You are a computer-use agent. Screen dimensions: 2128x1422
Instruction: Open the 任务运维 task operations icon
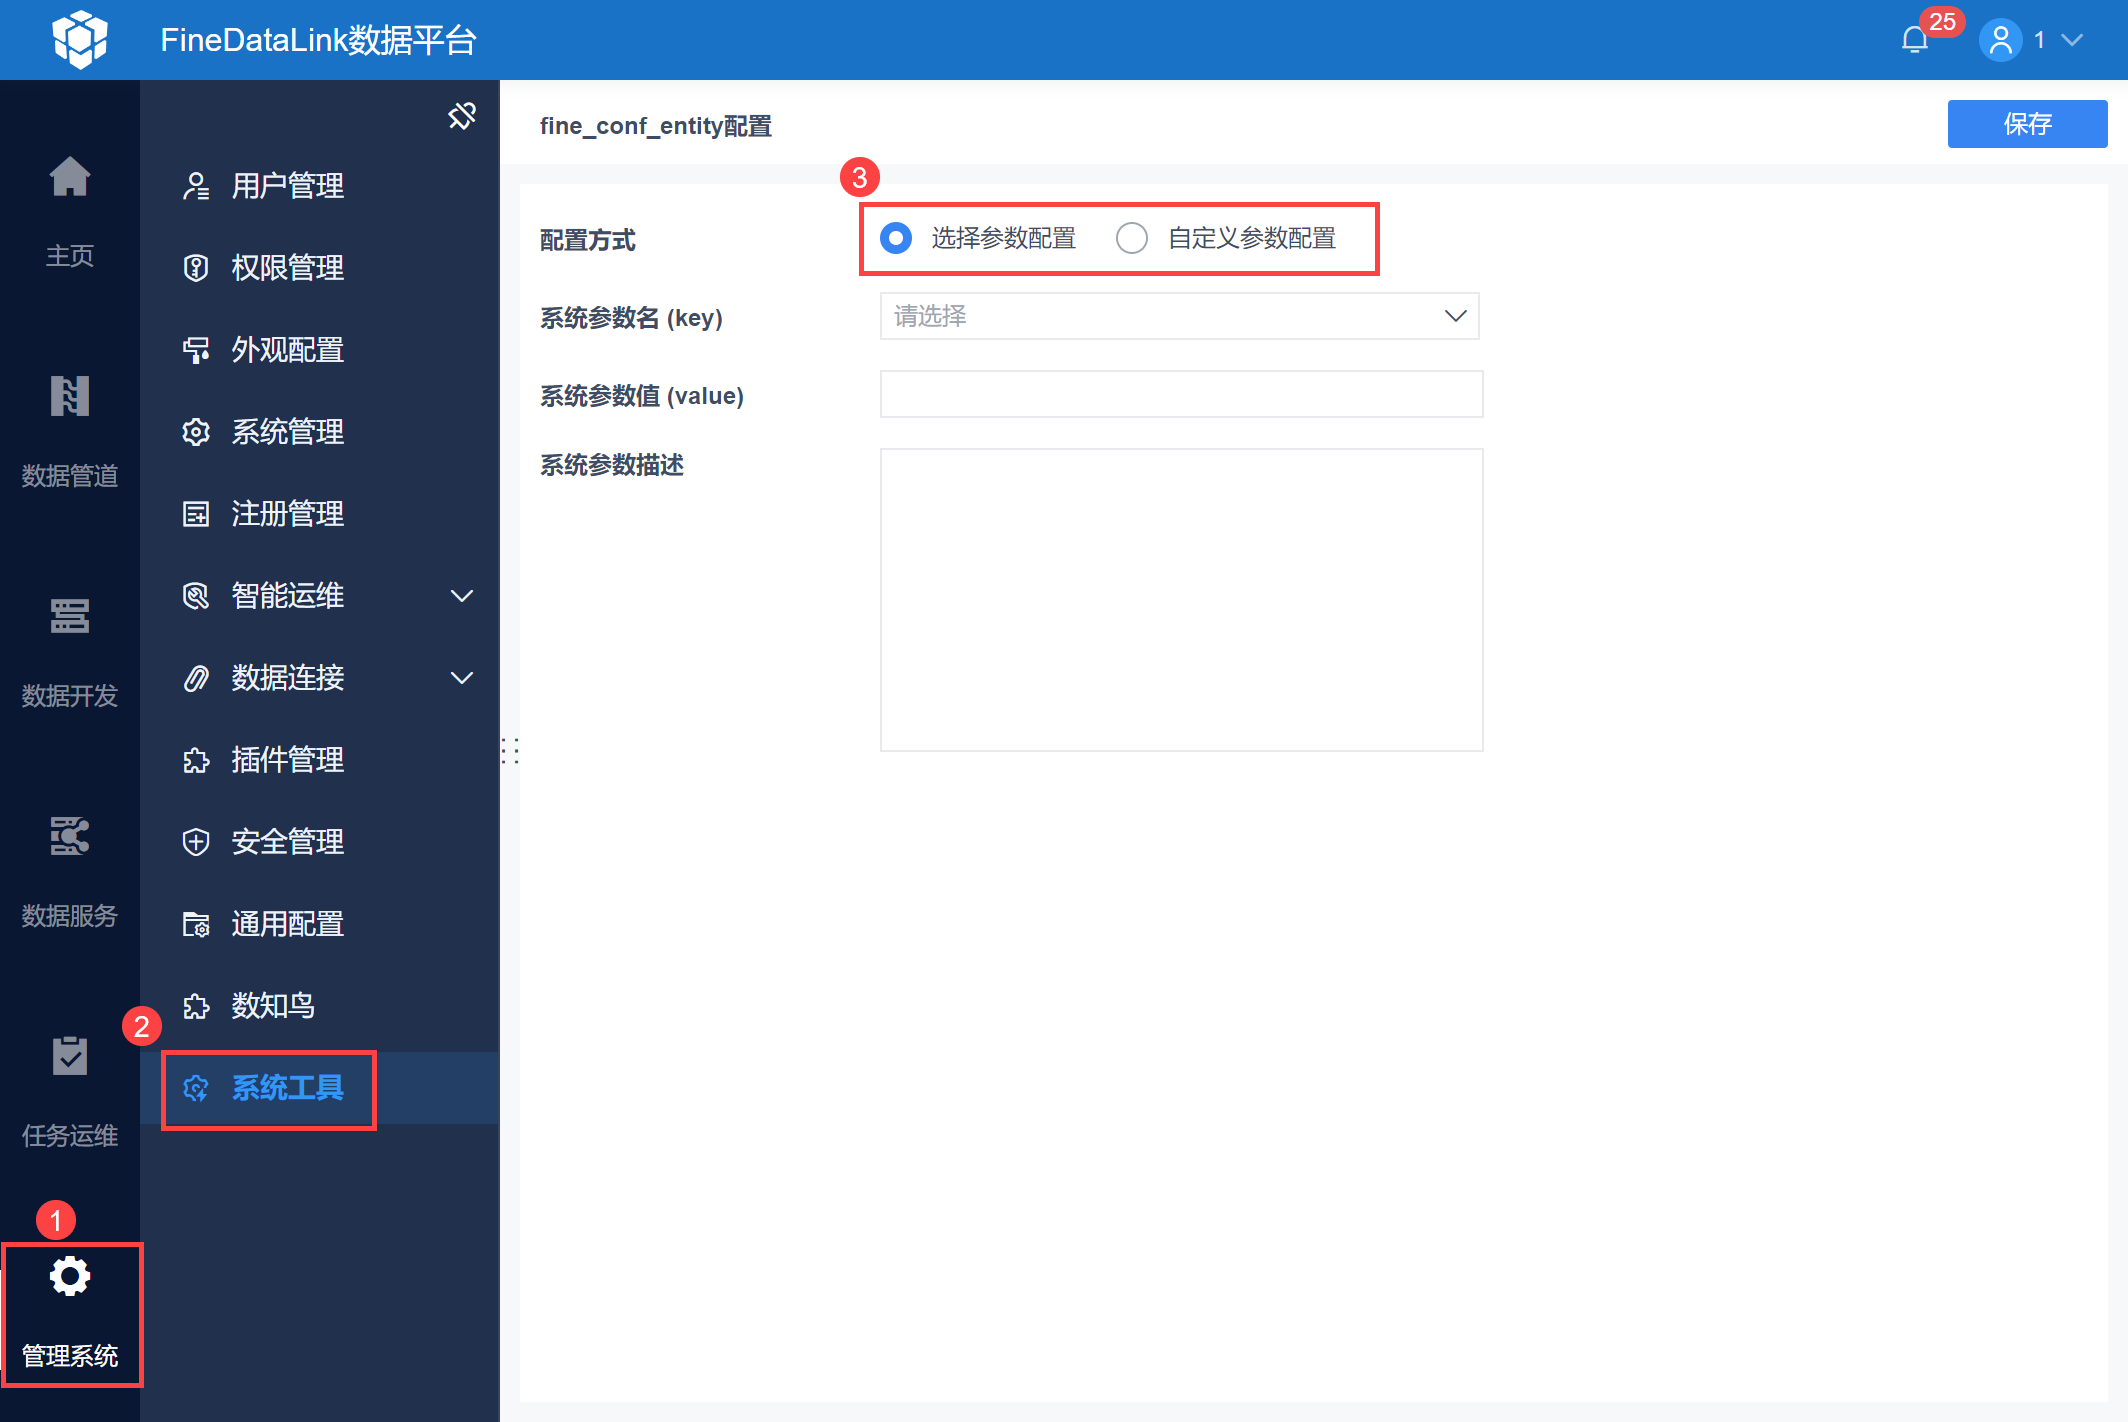[x=70, y=1057]
